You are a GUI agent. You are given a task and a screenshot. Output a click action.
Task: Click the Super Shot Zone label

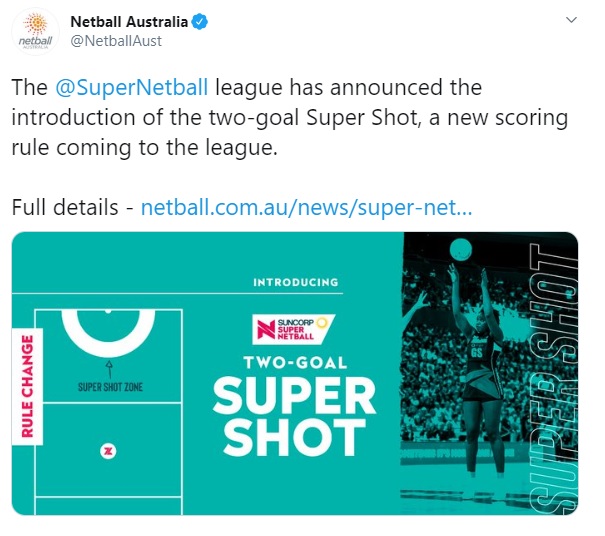tap(109, 385)
